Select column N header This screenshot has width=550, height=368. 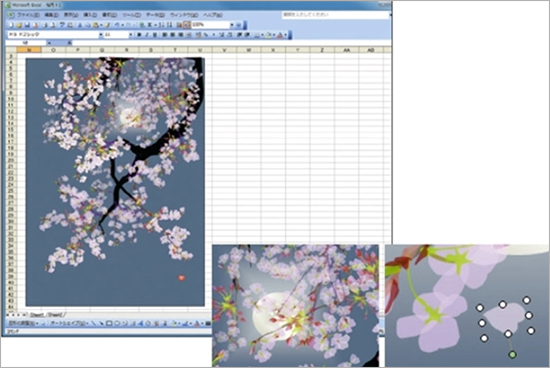pyautogui.click(x=29, y=50)
